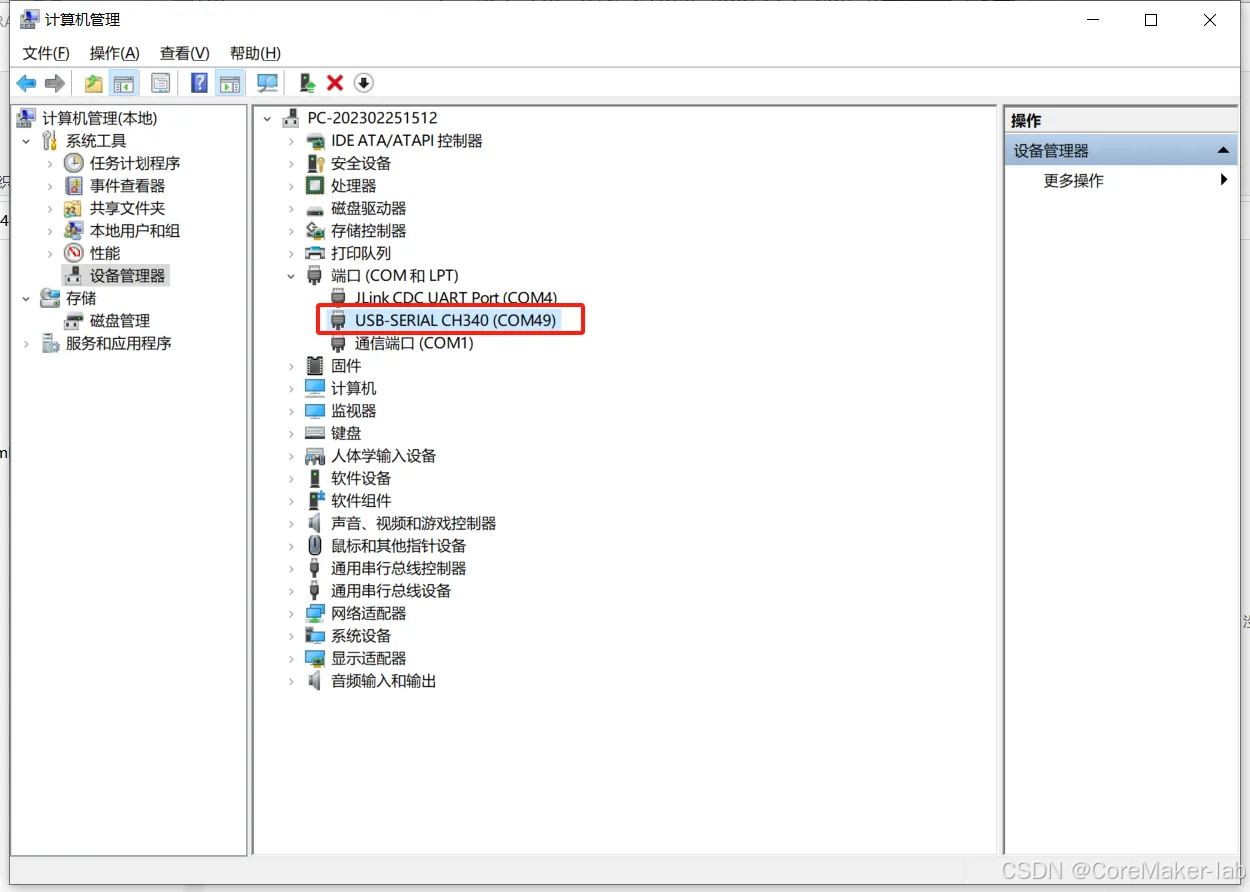Collapse the 设备管理器 section in Operations pane

pos(1222,149)
